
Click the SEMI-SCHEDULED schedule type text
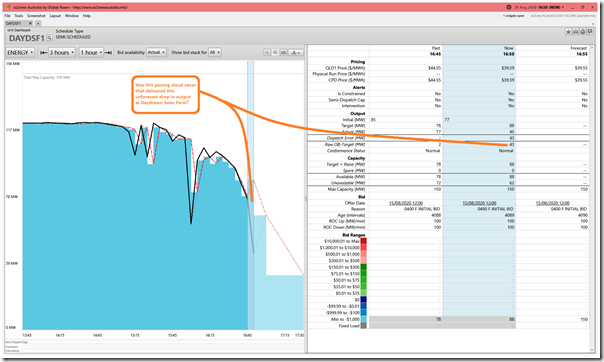pyautogui.click(x=73, y=37)
